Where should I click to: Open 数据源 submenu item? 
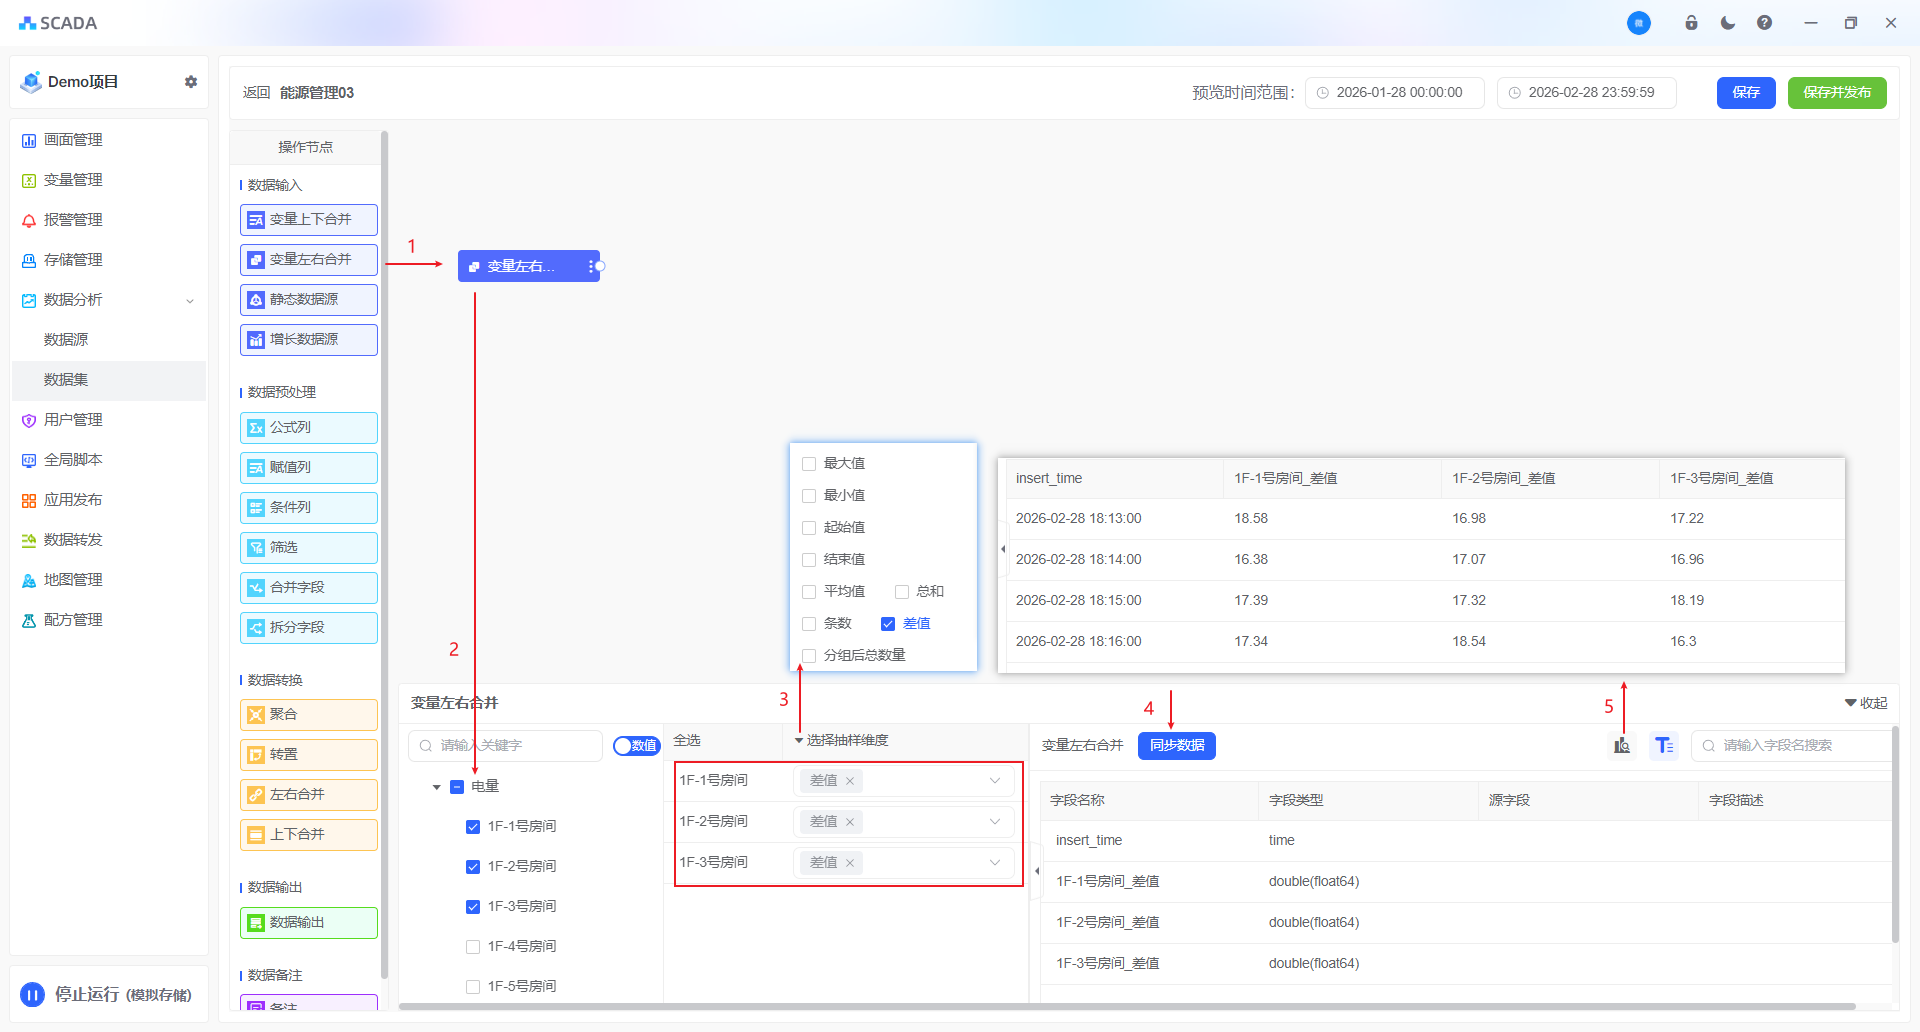pyautogui.click(x=66, y=340)
